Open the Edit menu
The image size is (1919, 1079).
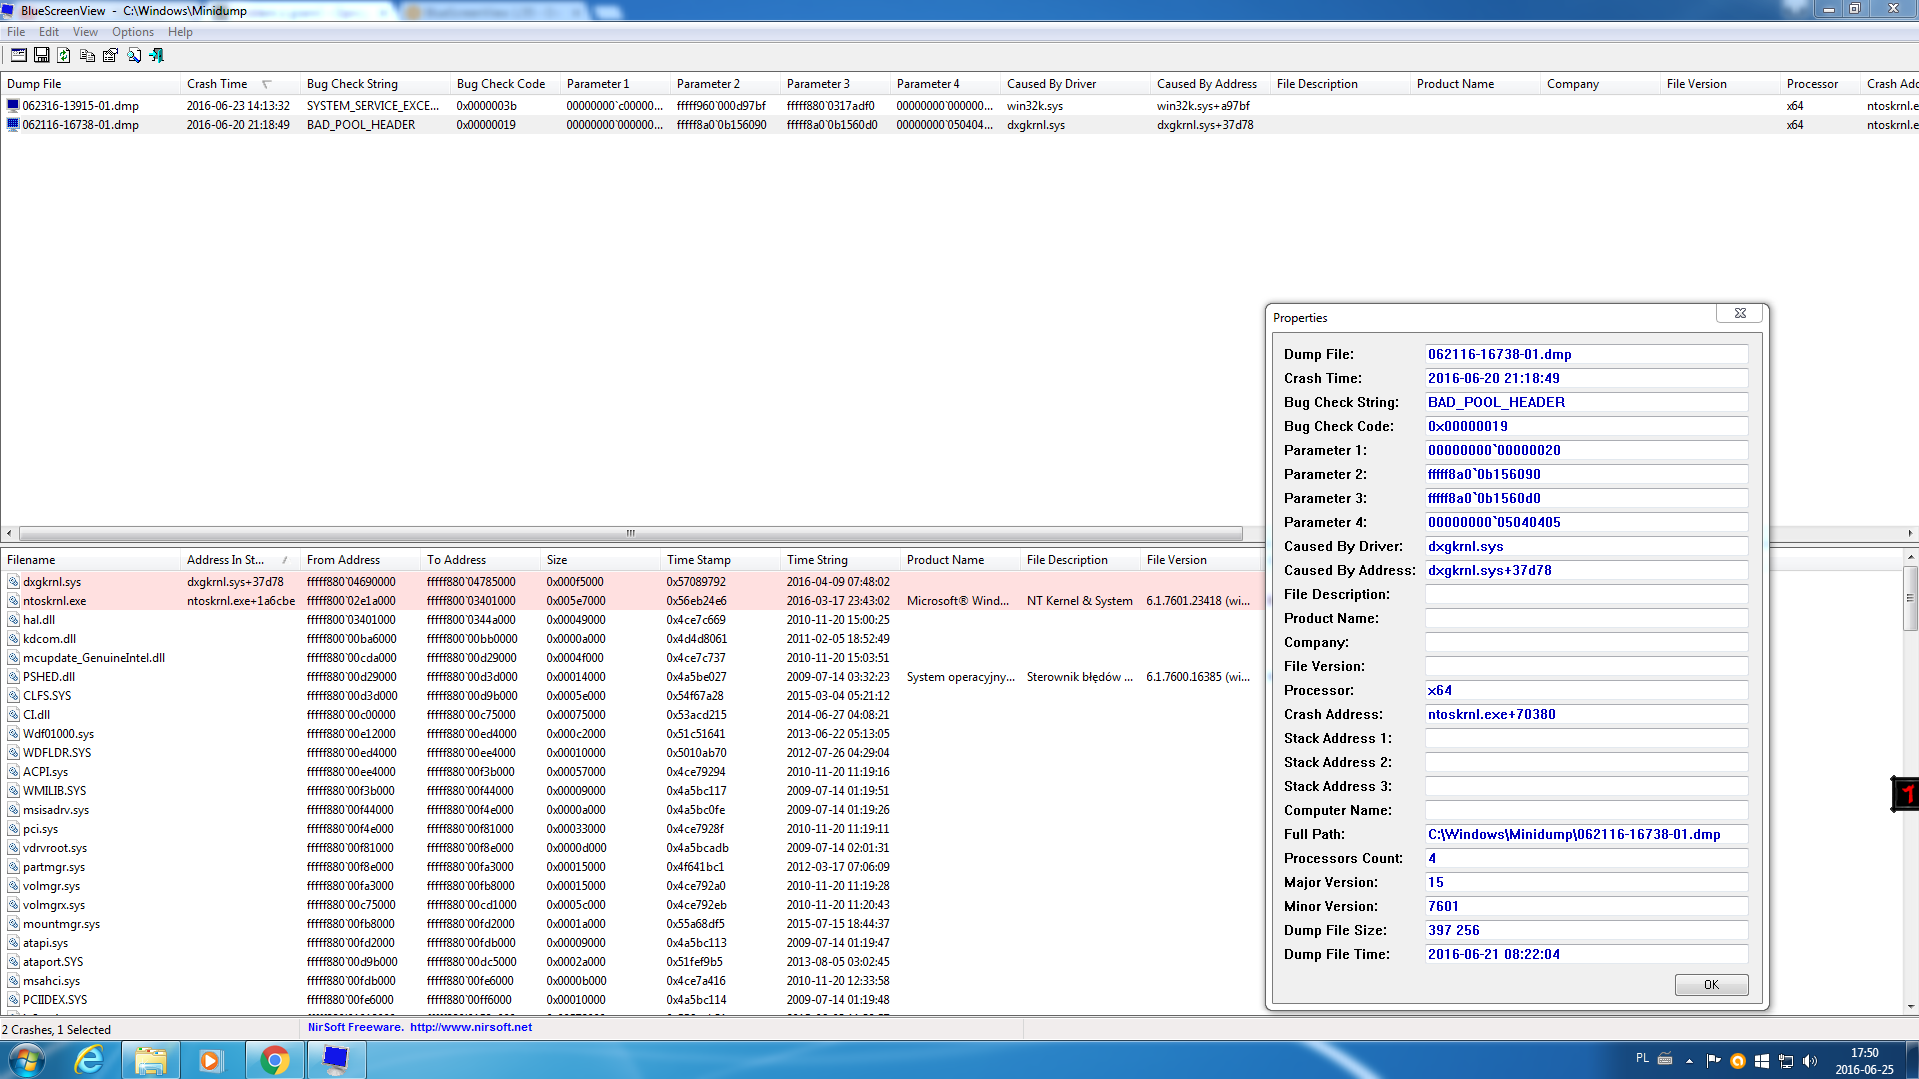(x=49, y=32)
